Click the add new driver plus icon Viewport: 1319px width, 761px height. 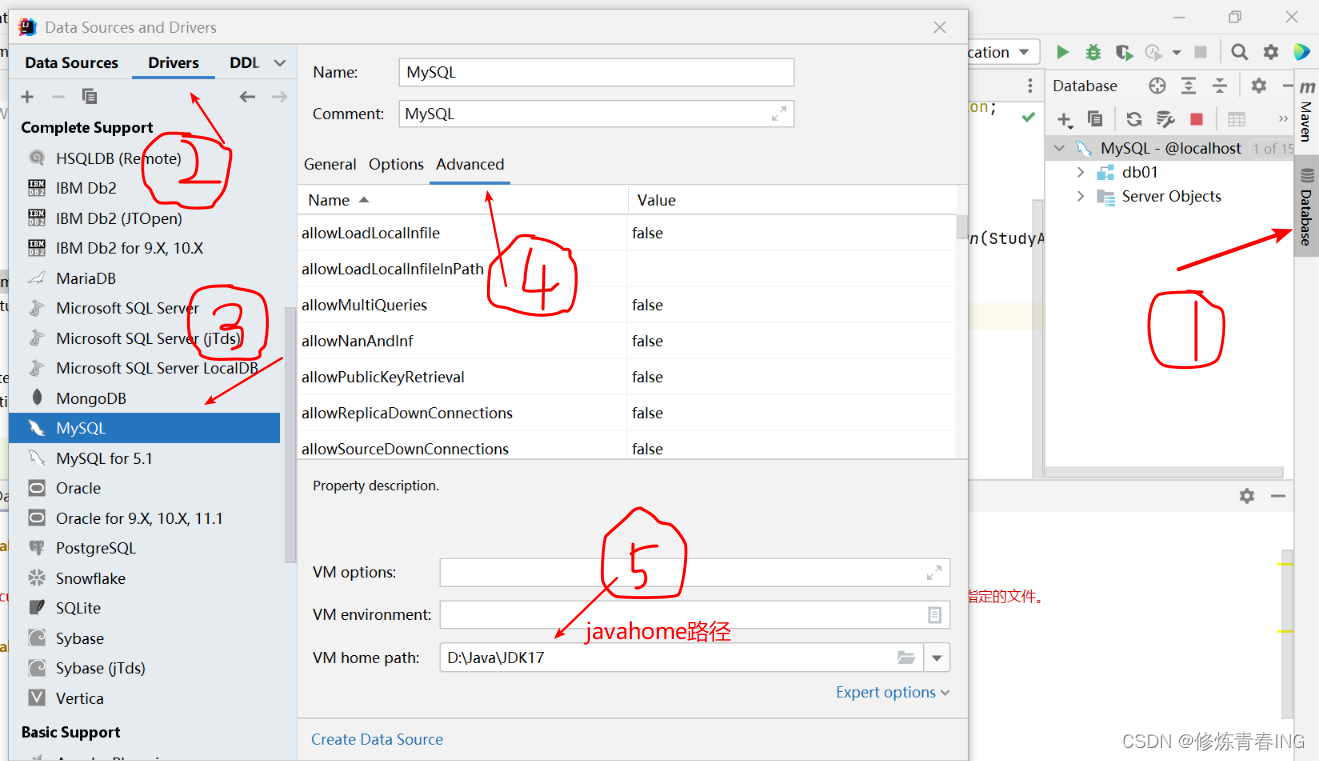coord(27,96)
